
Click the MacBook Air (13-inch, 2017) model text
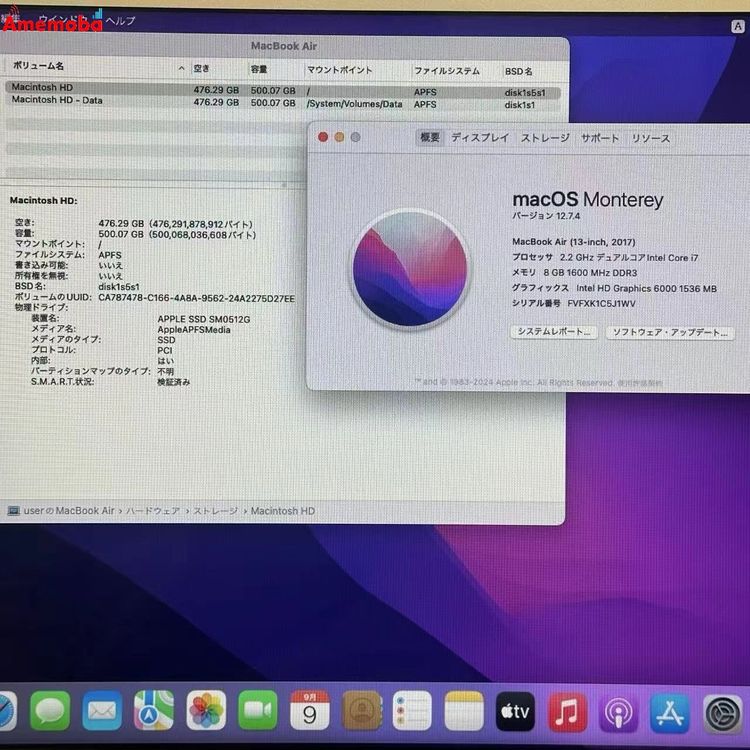pyautogui.click(x=574, y=242)
